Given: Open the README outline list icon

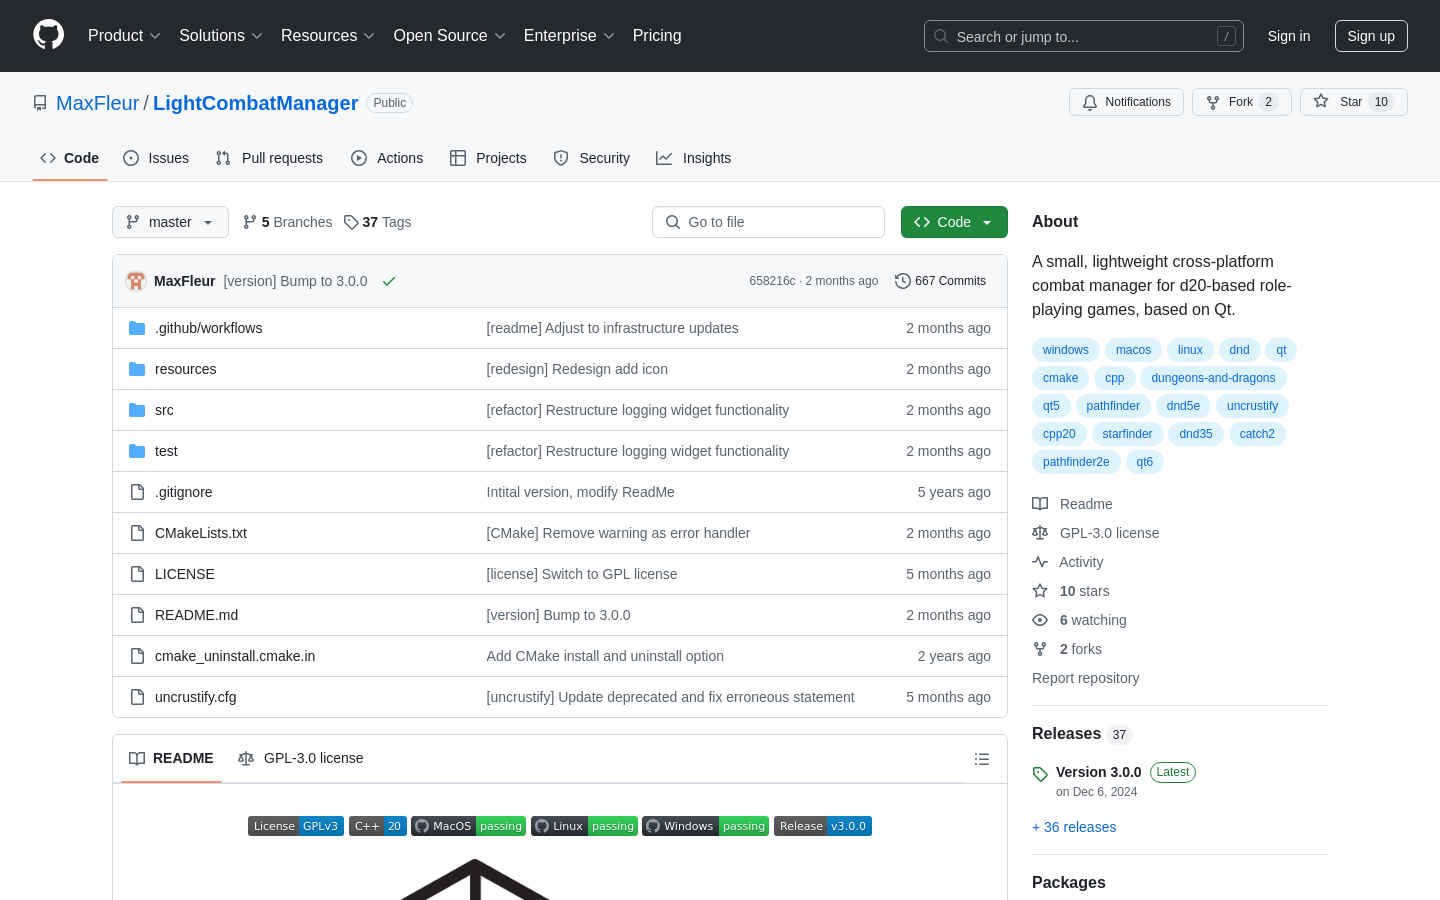Looking at the screenshot, I should [x=982, y=759].
